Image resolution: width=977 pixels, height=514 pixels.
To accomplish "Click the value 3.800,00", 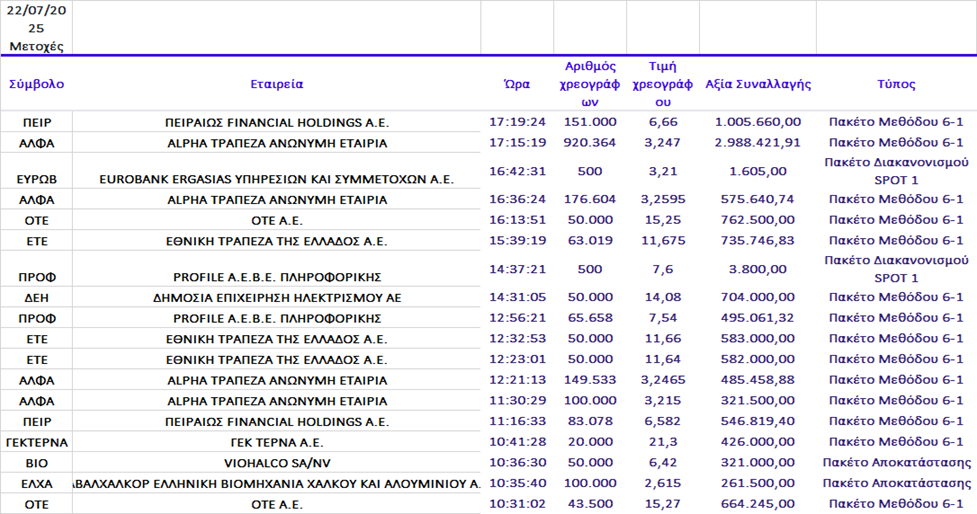I will tap(758, 269).
